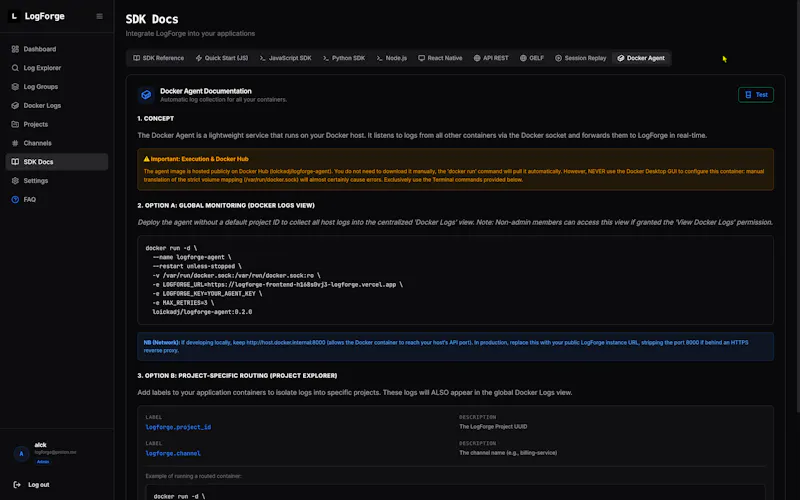This screenshot has height=500, width=800.
Task: Click the Log out arrow icon
Action: pos(17,485)
